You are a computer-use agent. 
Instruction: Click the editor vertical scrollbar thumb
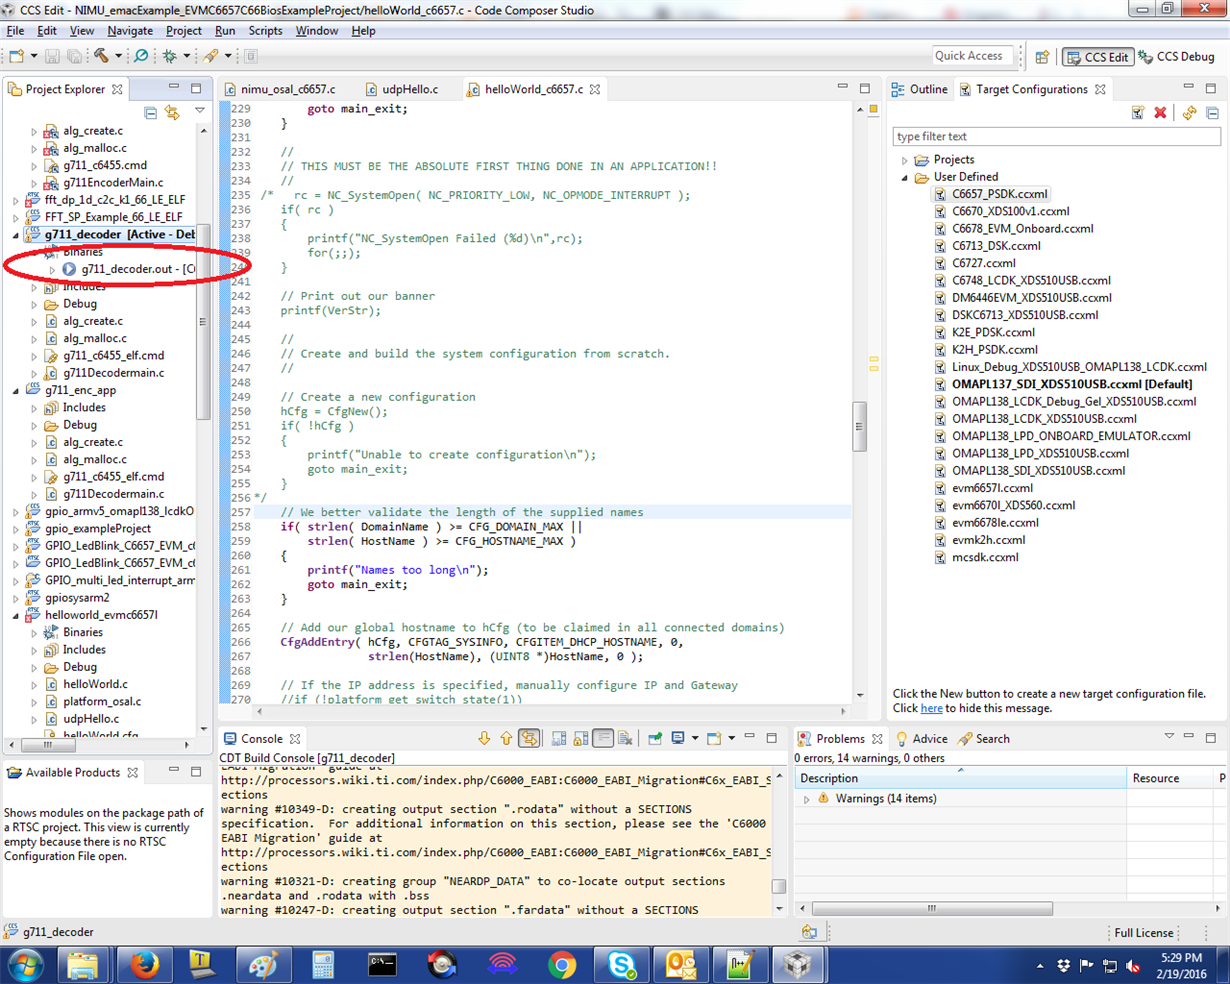(x=859, y=427)
